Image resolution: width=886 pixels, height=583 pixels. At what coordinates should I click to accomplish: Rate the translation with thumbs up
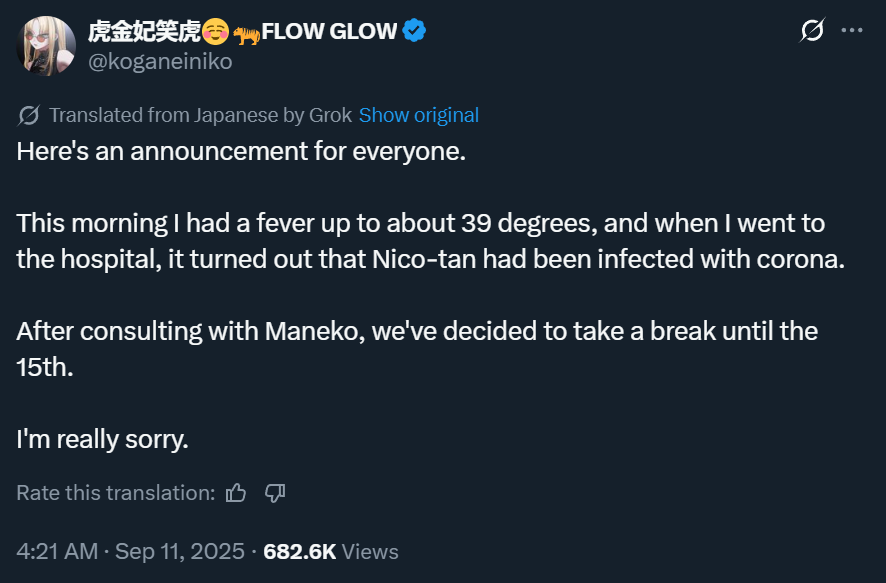pos(236,492)
